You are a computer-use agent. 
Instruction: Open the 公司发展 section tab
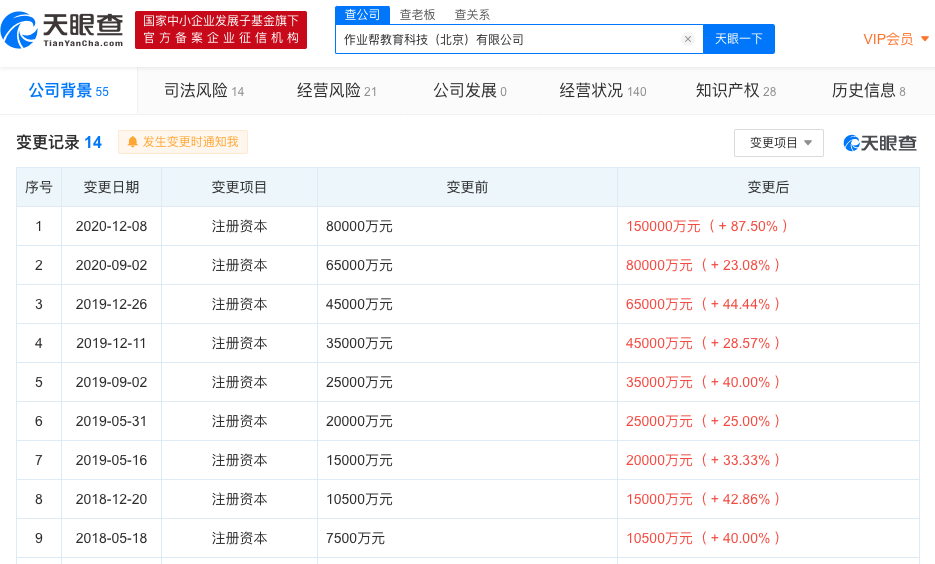pos(469,91)
